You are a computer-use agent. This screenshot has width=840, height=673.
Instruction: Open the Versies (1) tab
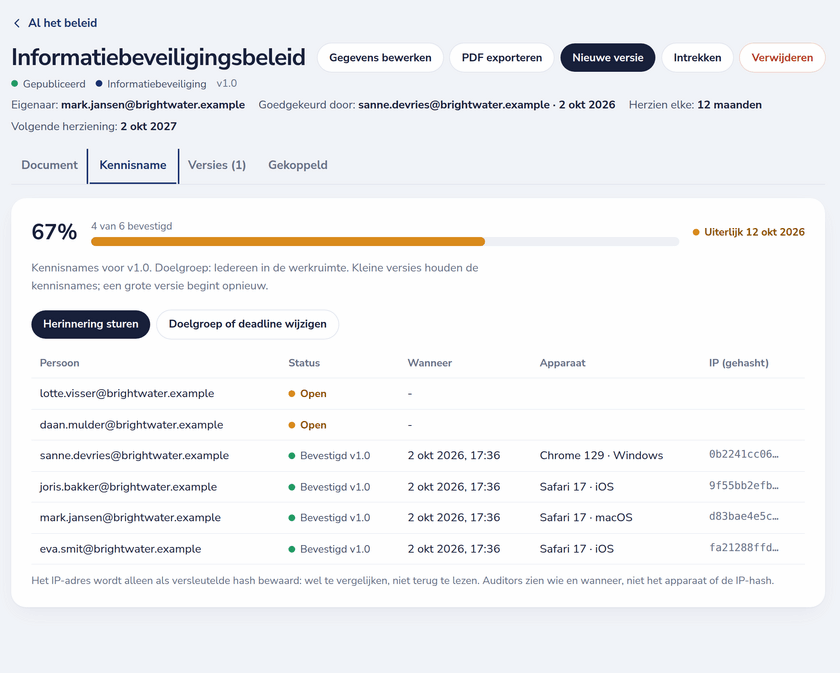217,165
